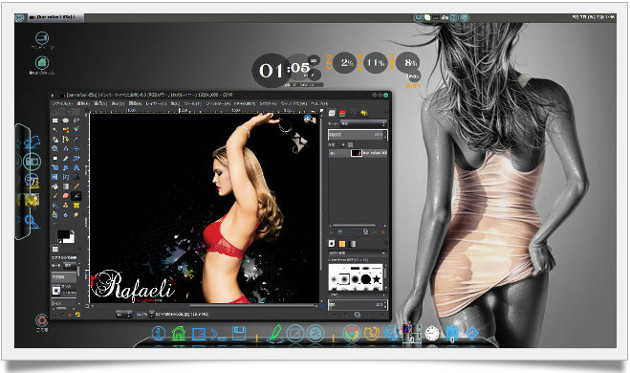The width and height of the screenshot is (630, 373).
Task: Select the Text tool
Action: click(x=76, y=177)
